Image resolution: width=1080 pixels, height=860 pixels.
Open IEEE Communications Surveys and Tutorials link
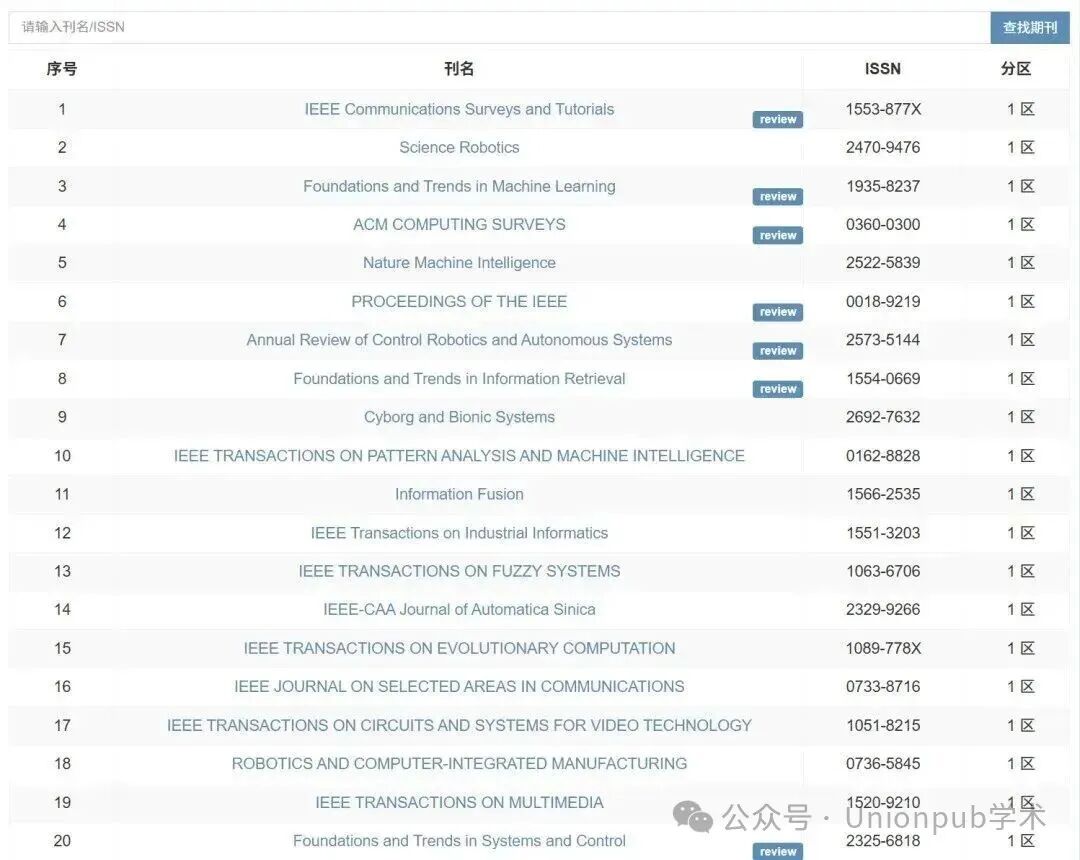click(459, 109)
